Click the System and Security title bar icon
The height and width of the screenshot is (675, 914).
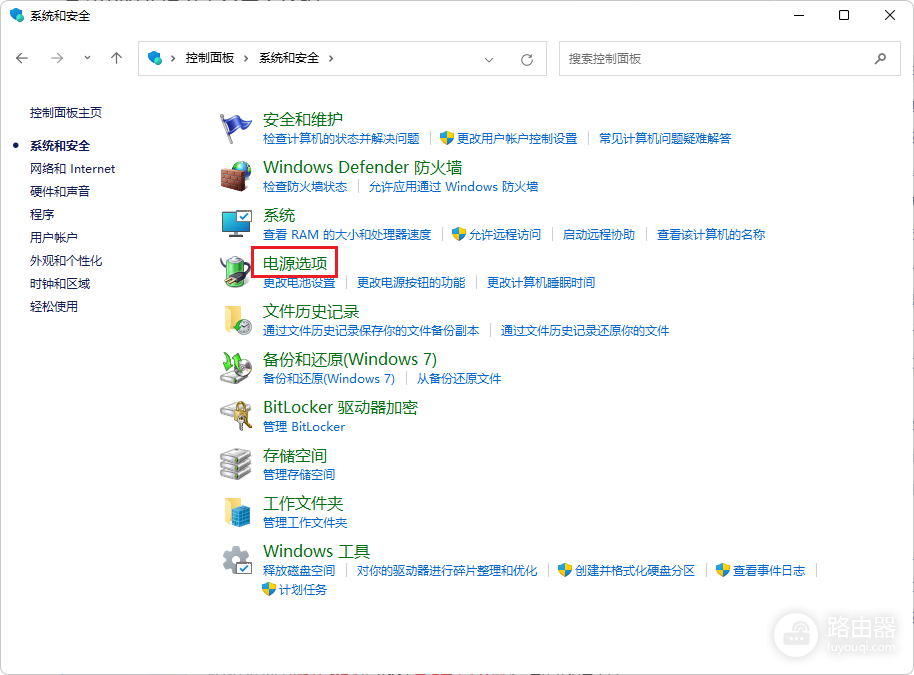(x=17, y=15)
